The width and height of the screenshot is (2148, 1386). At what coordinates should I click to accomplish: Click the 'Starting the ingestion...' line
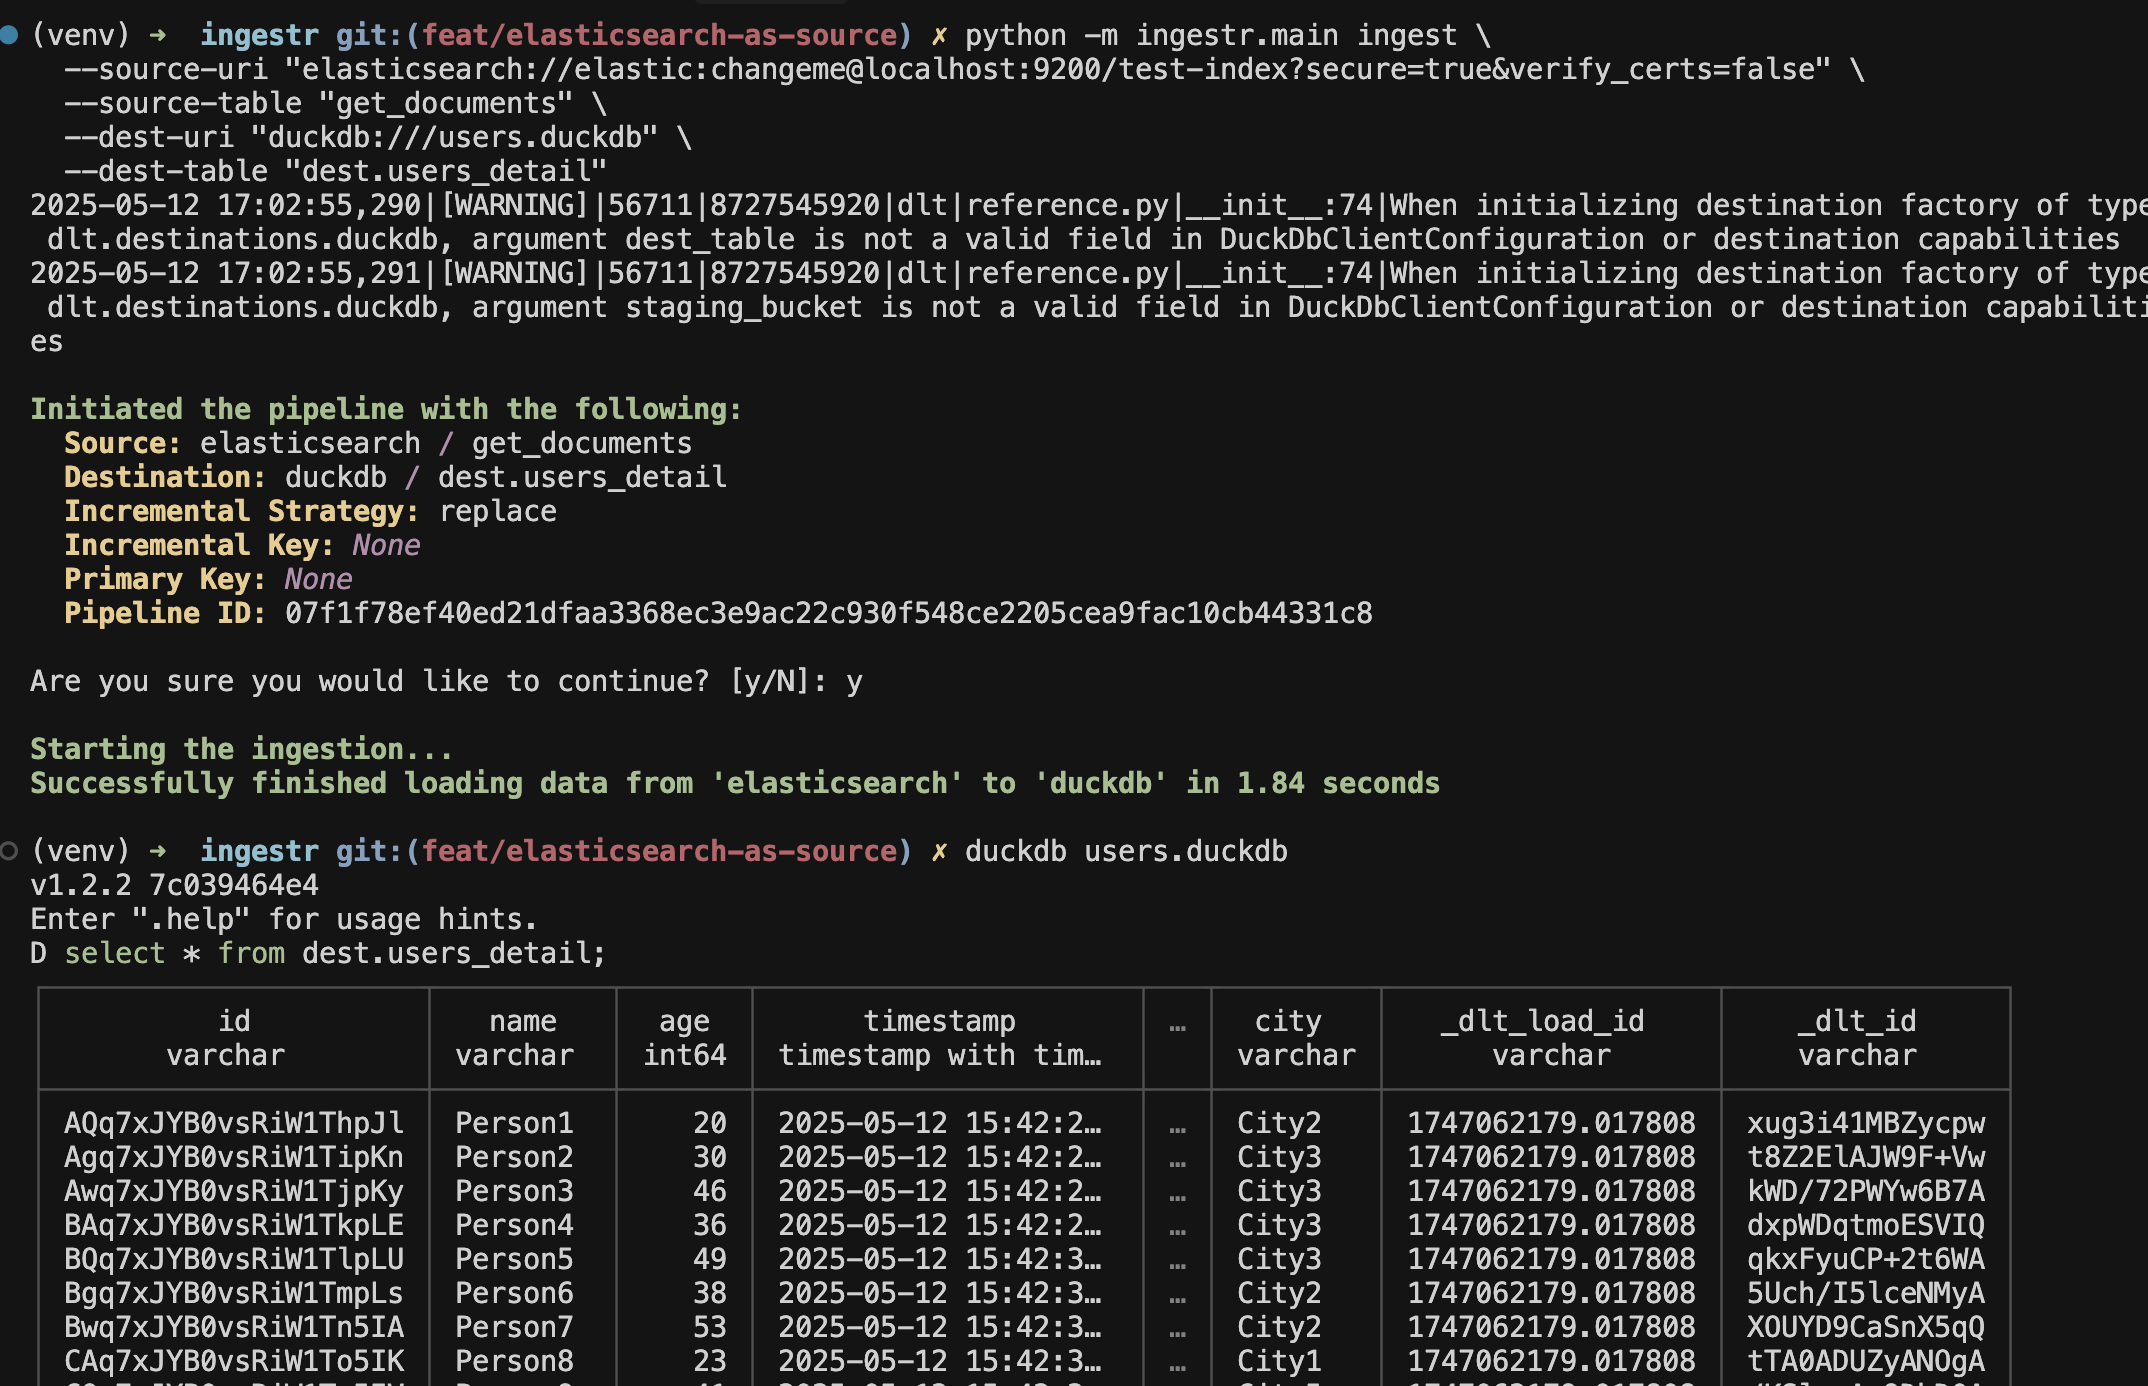(241, 749)
